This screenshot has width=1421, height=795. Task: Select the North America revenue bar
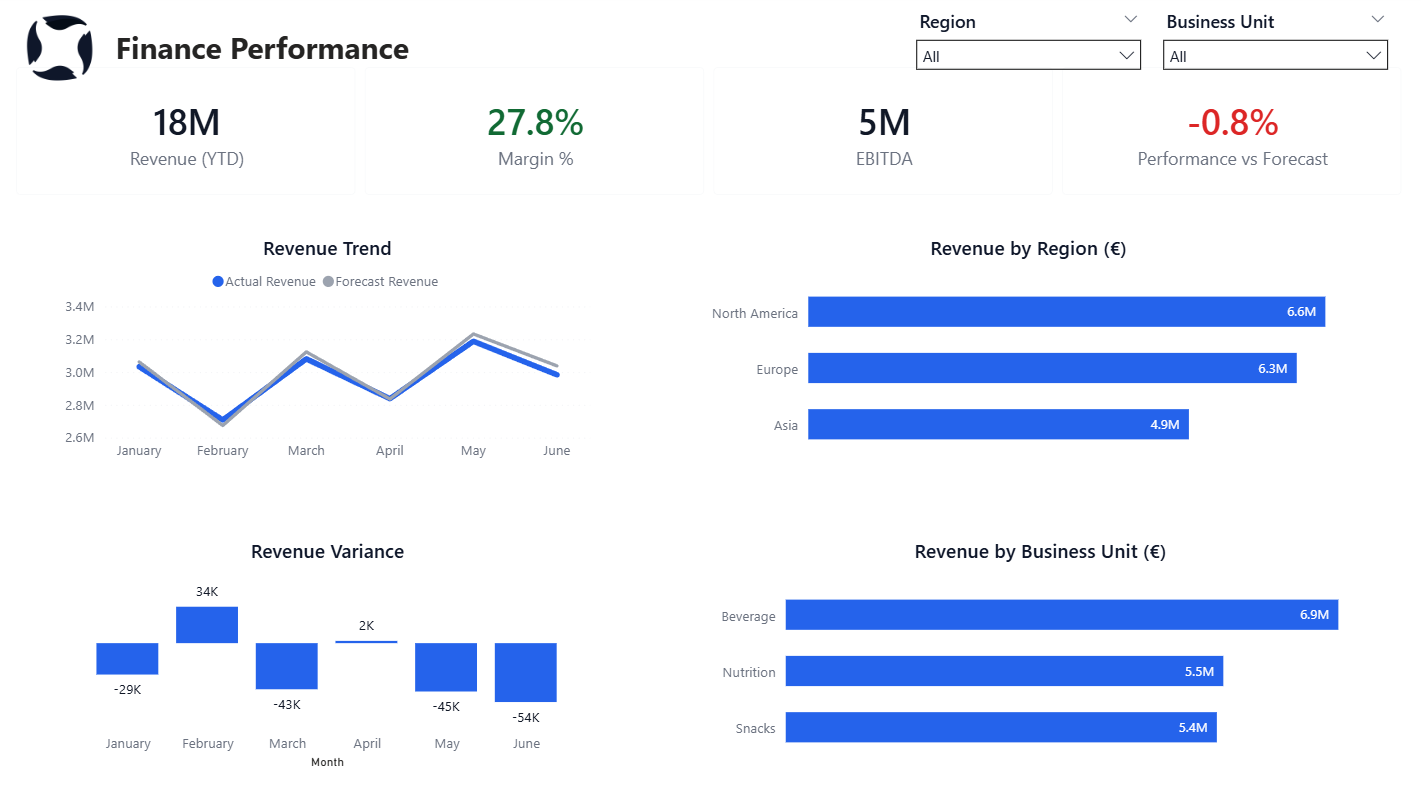point(1065,312)
